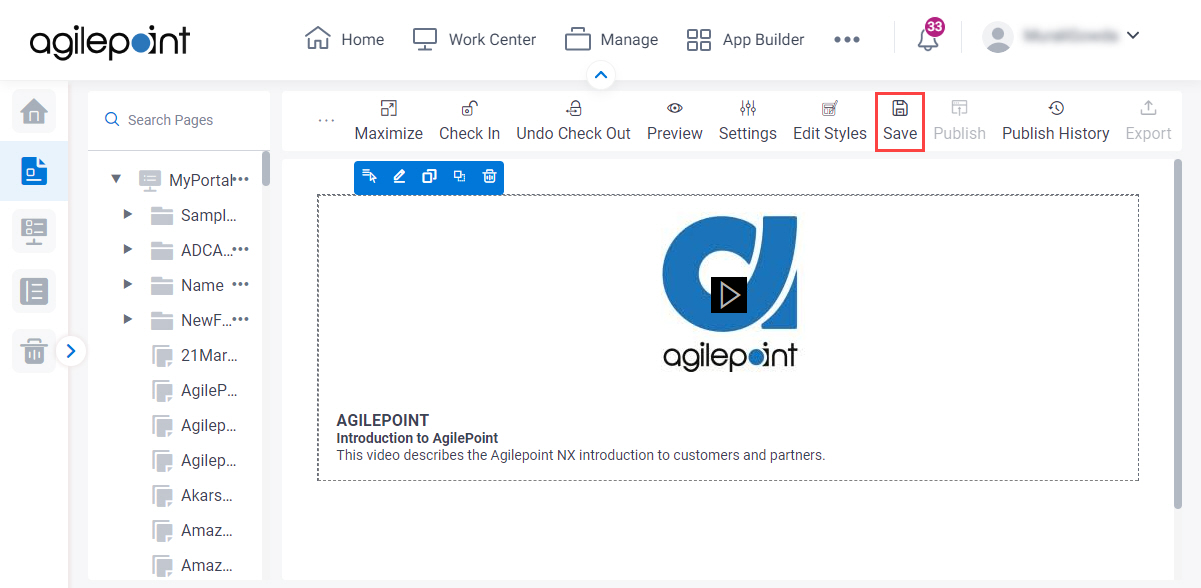Viewport: 1201px width, 588px height.
Task: Expand the Sampl... folder node
Action: coord(127,215)
